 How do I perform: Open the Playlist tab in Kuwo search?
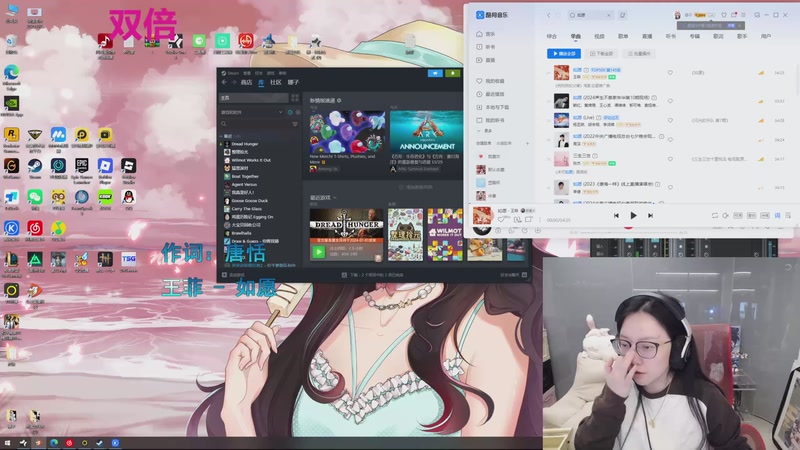tap(623, 36)
